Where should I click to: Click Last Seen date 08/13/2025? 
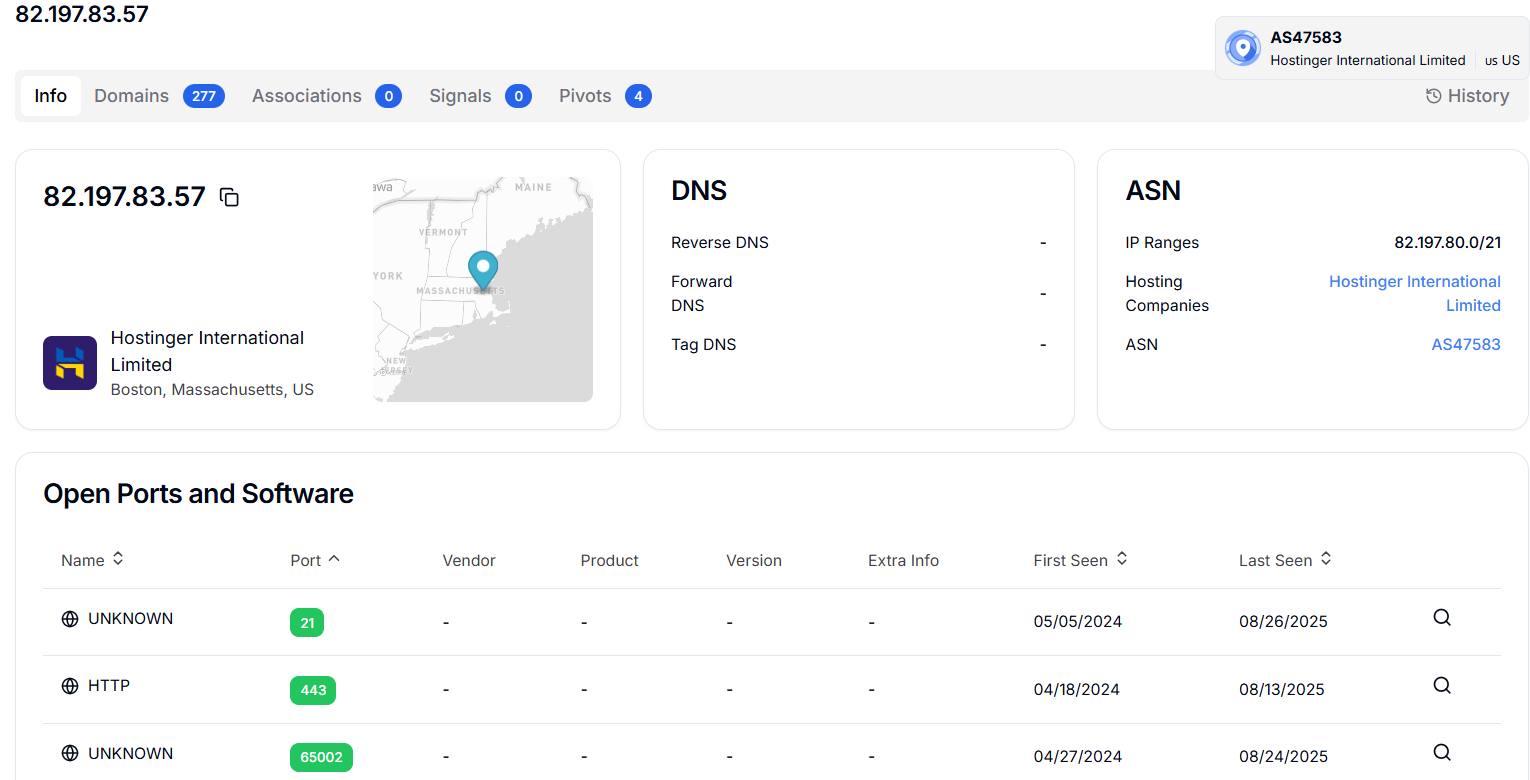pos(1282,690)
